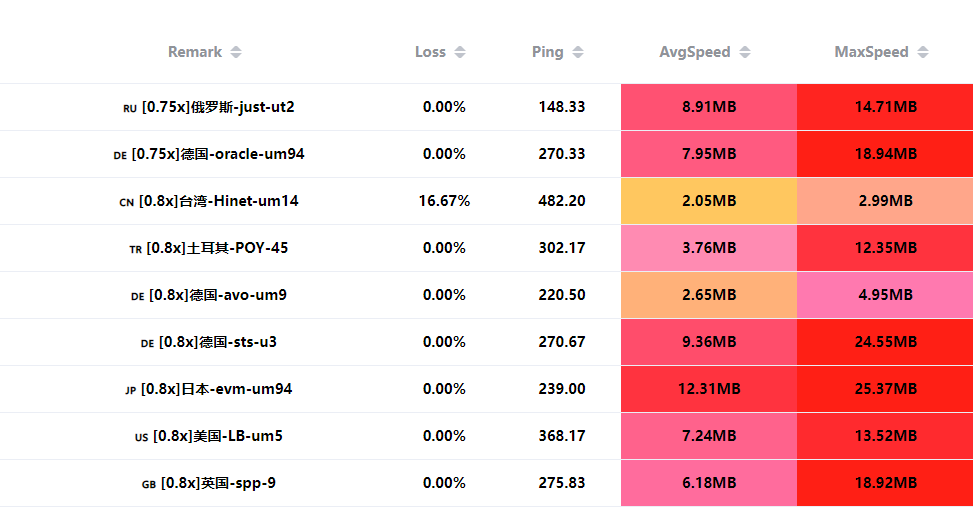
Task: Click the 25.37MB MaxSpeed cell
Action: pyautogui.click(x=885, y=389)
